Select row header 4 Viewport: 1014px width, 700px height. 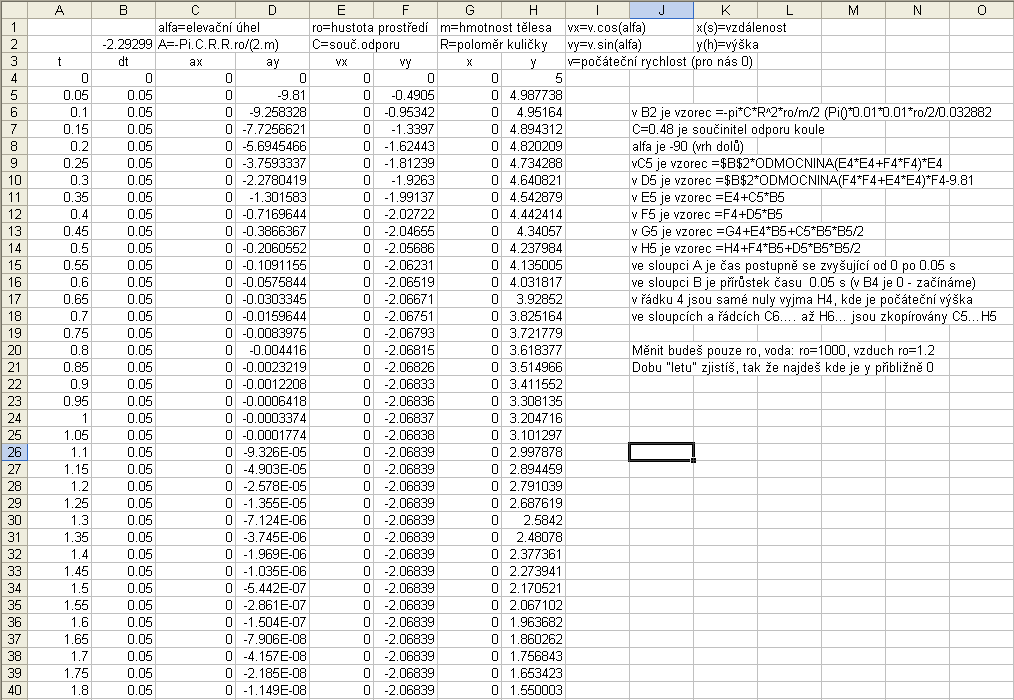(x=11, y=77)
